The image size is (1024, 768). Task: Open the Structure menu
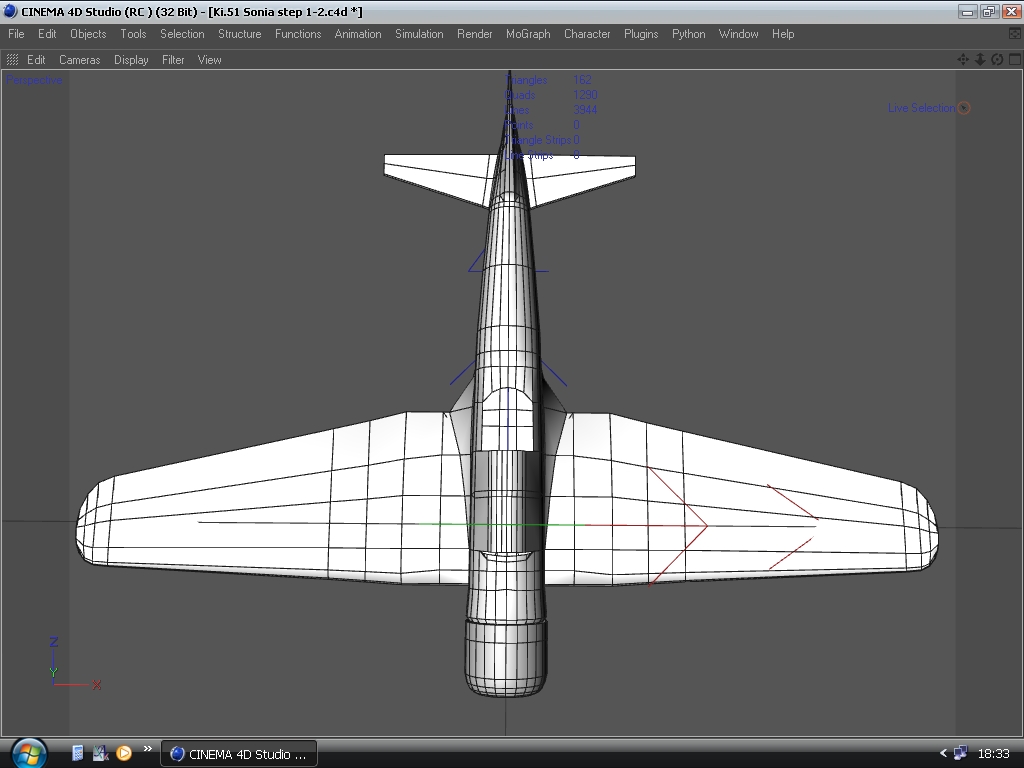(239, 34)
